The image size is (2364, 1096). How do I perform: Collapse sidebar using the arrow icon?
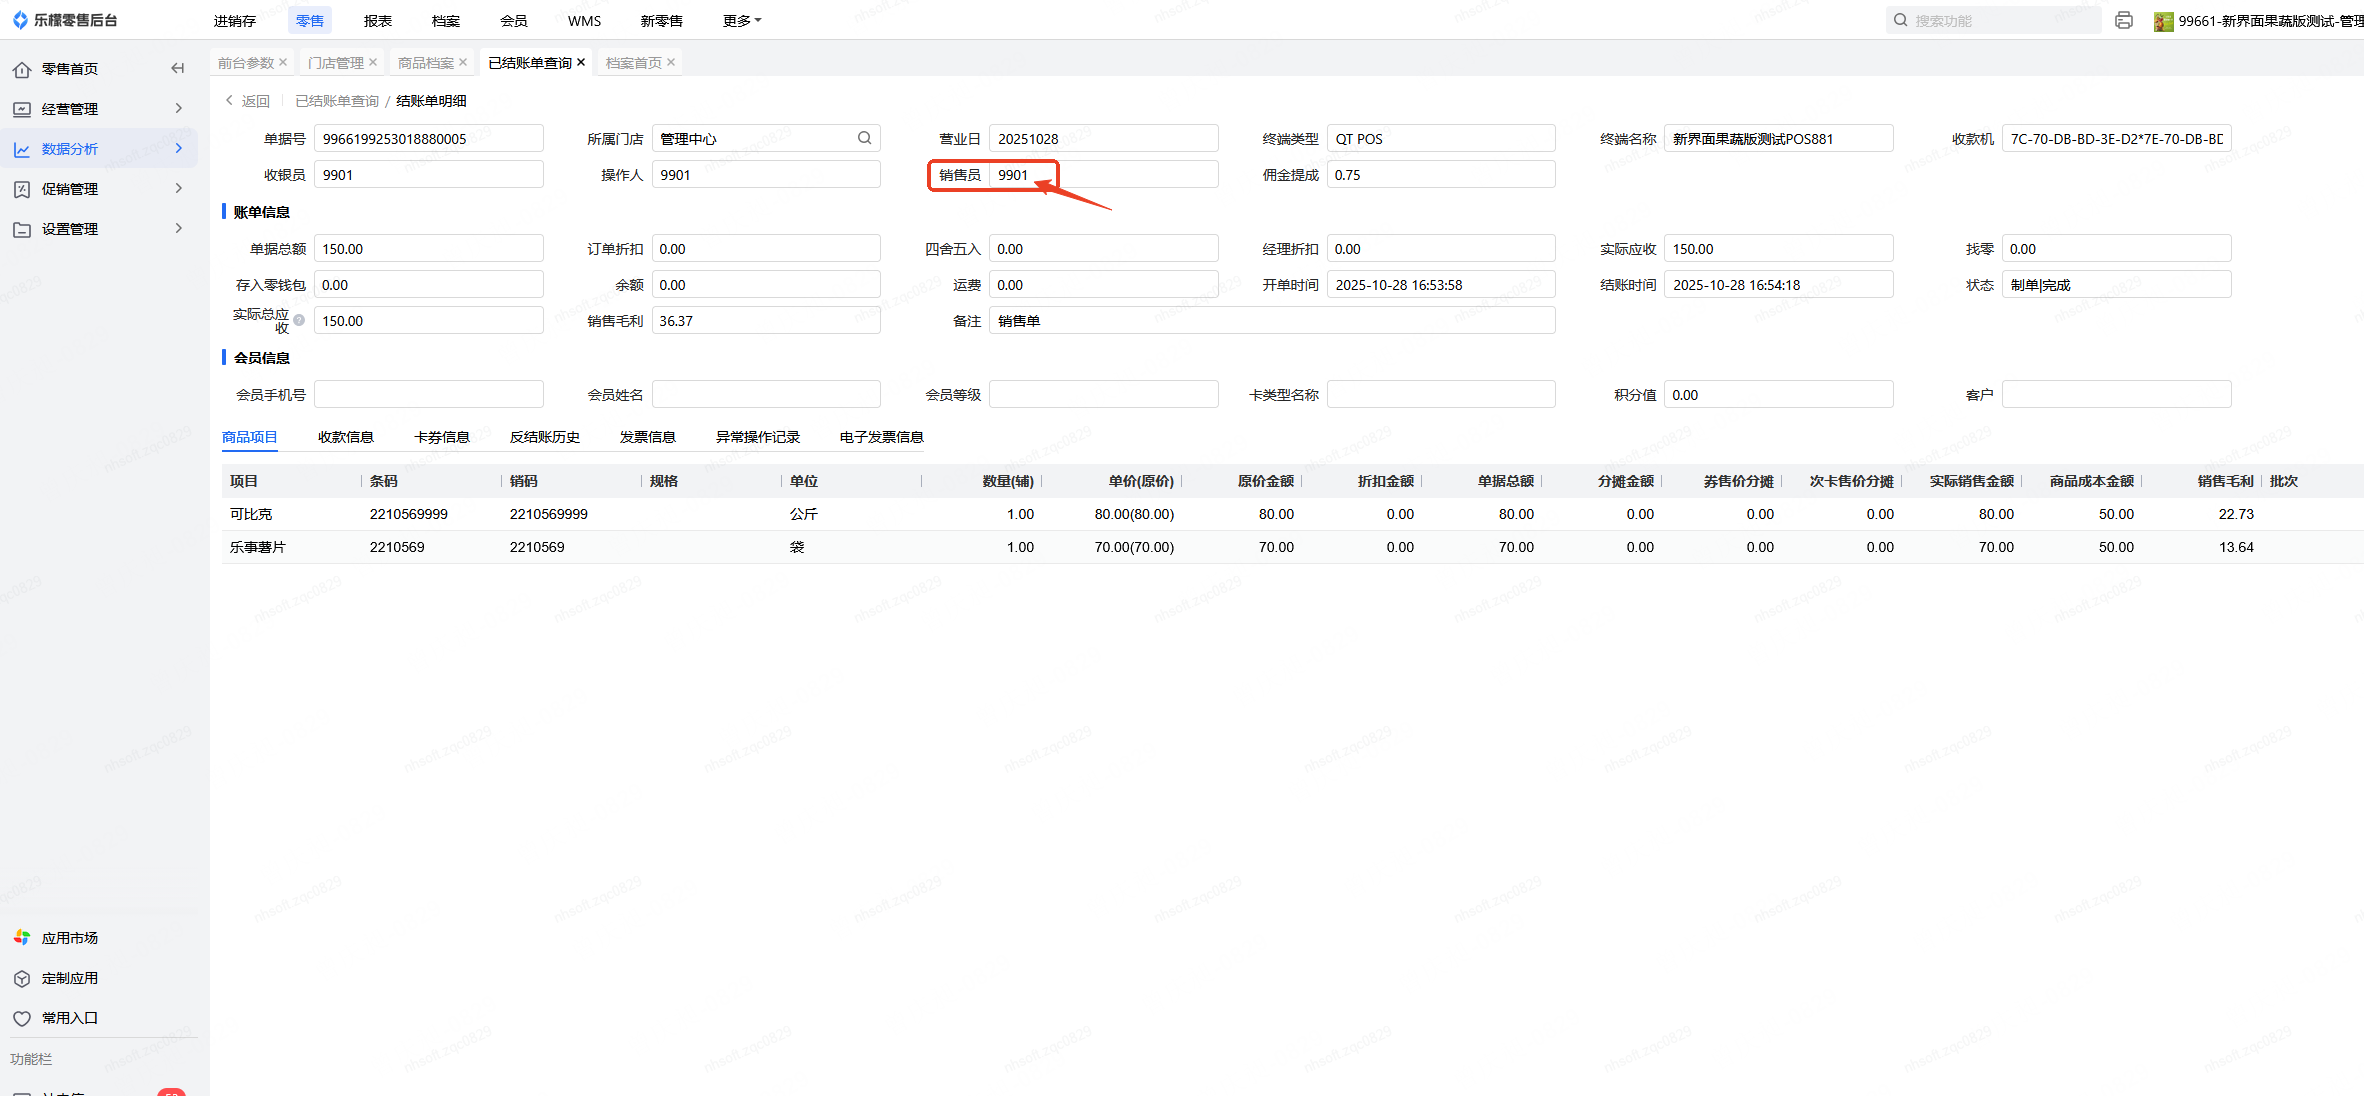click(178, 68)
